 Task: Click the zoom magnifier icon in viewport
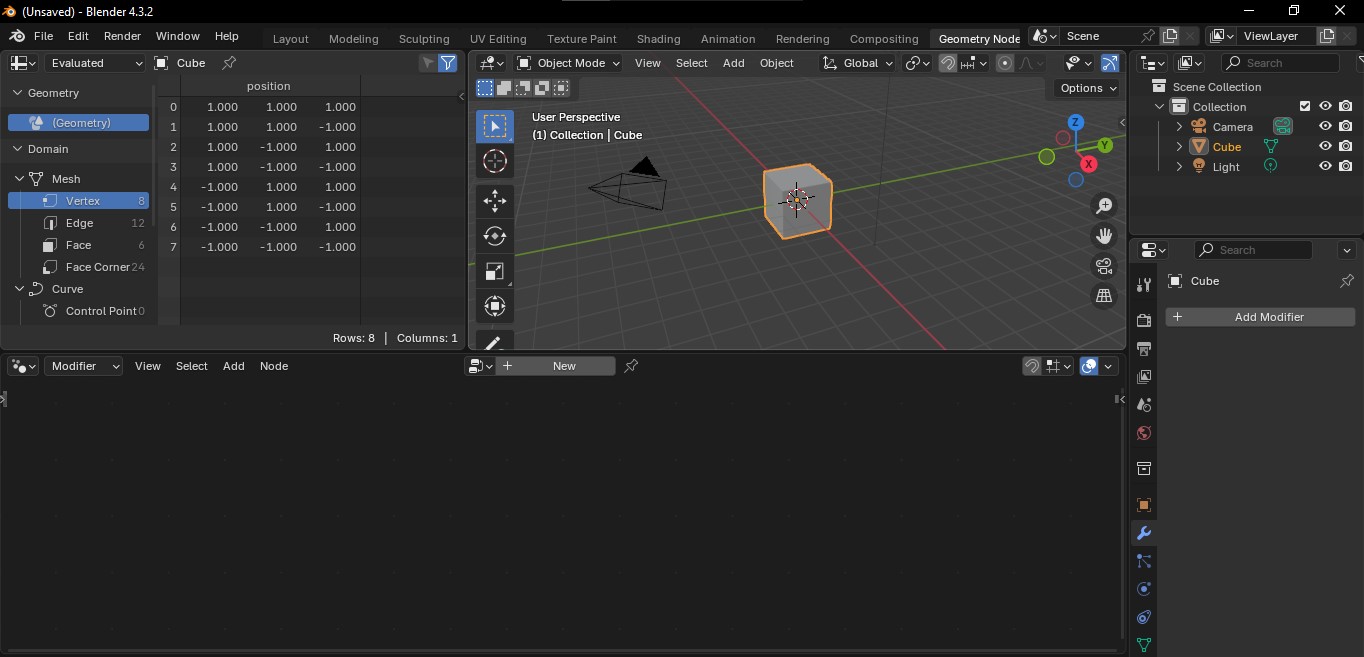(1104, 206)
